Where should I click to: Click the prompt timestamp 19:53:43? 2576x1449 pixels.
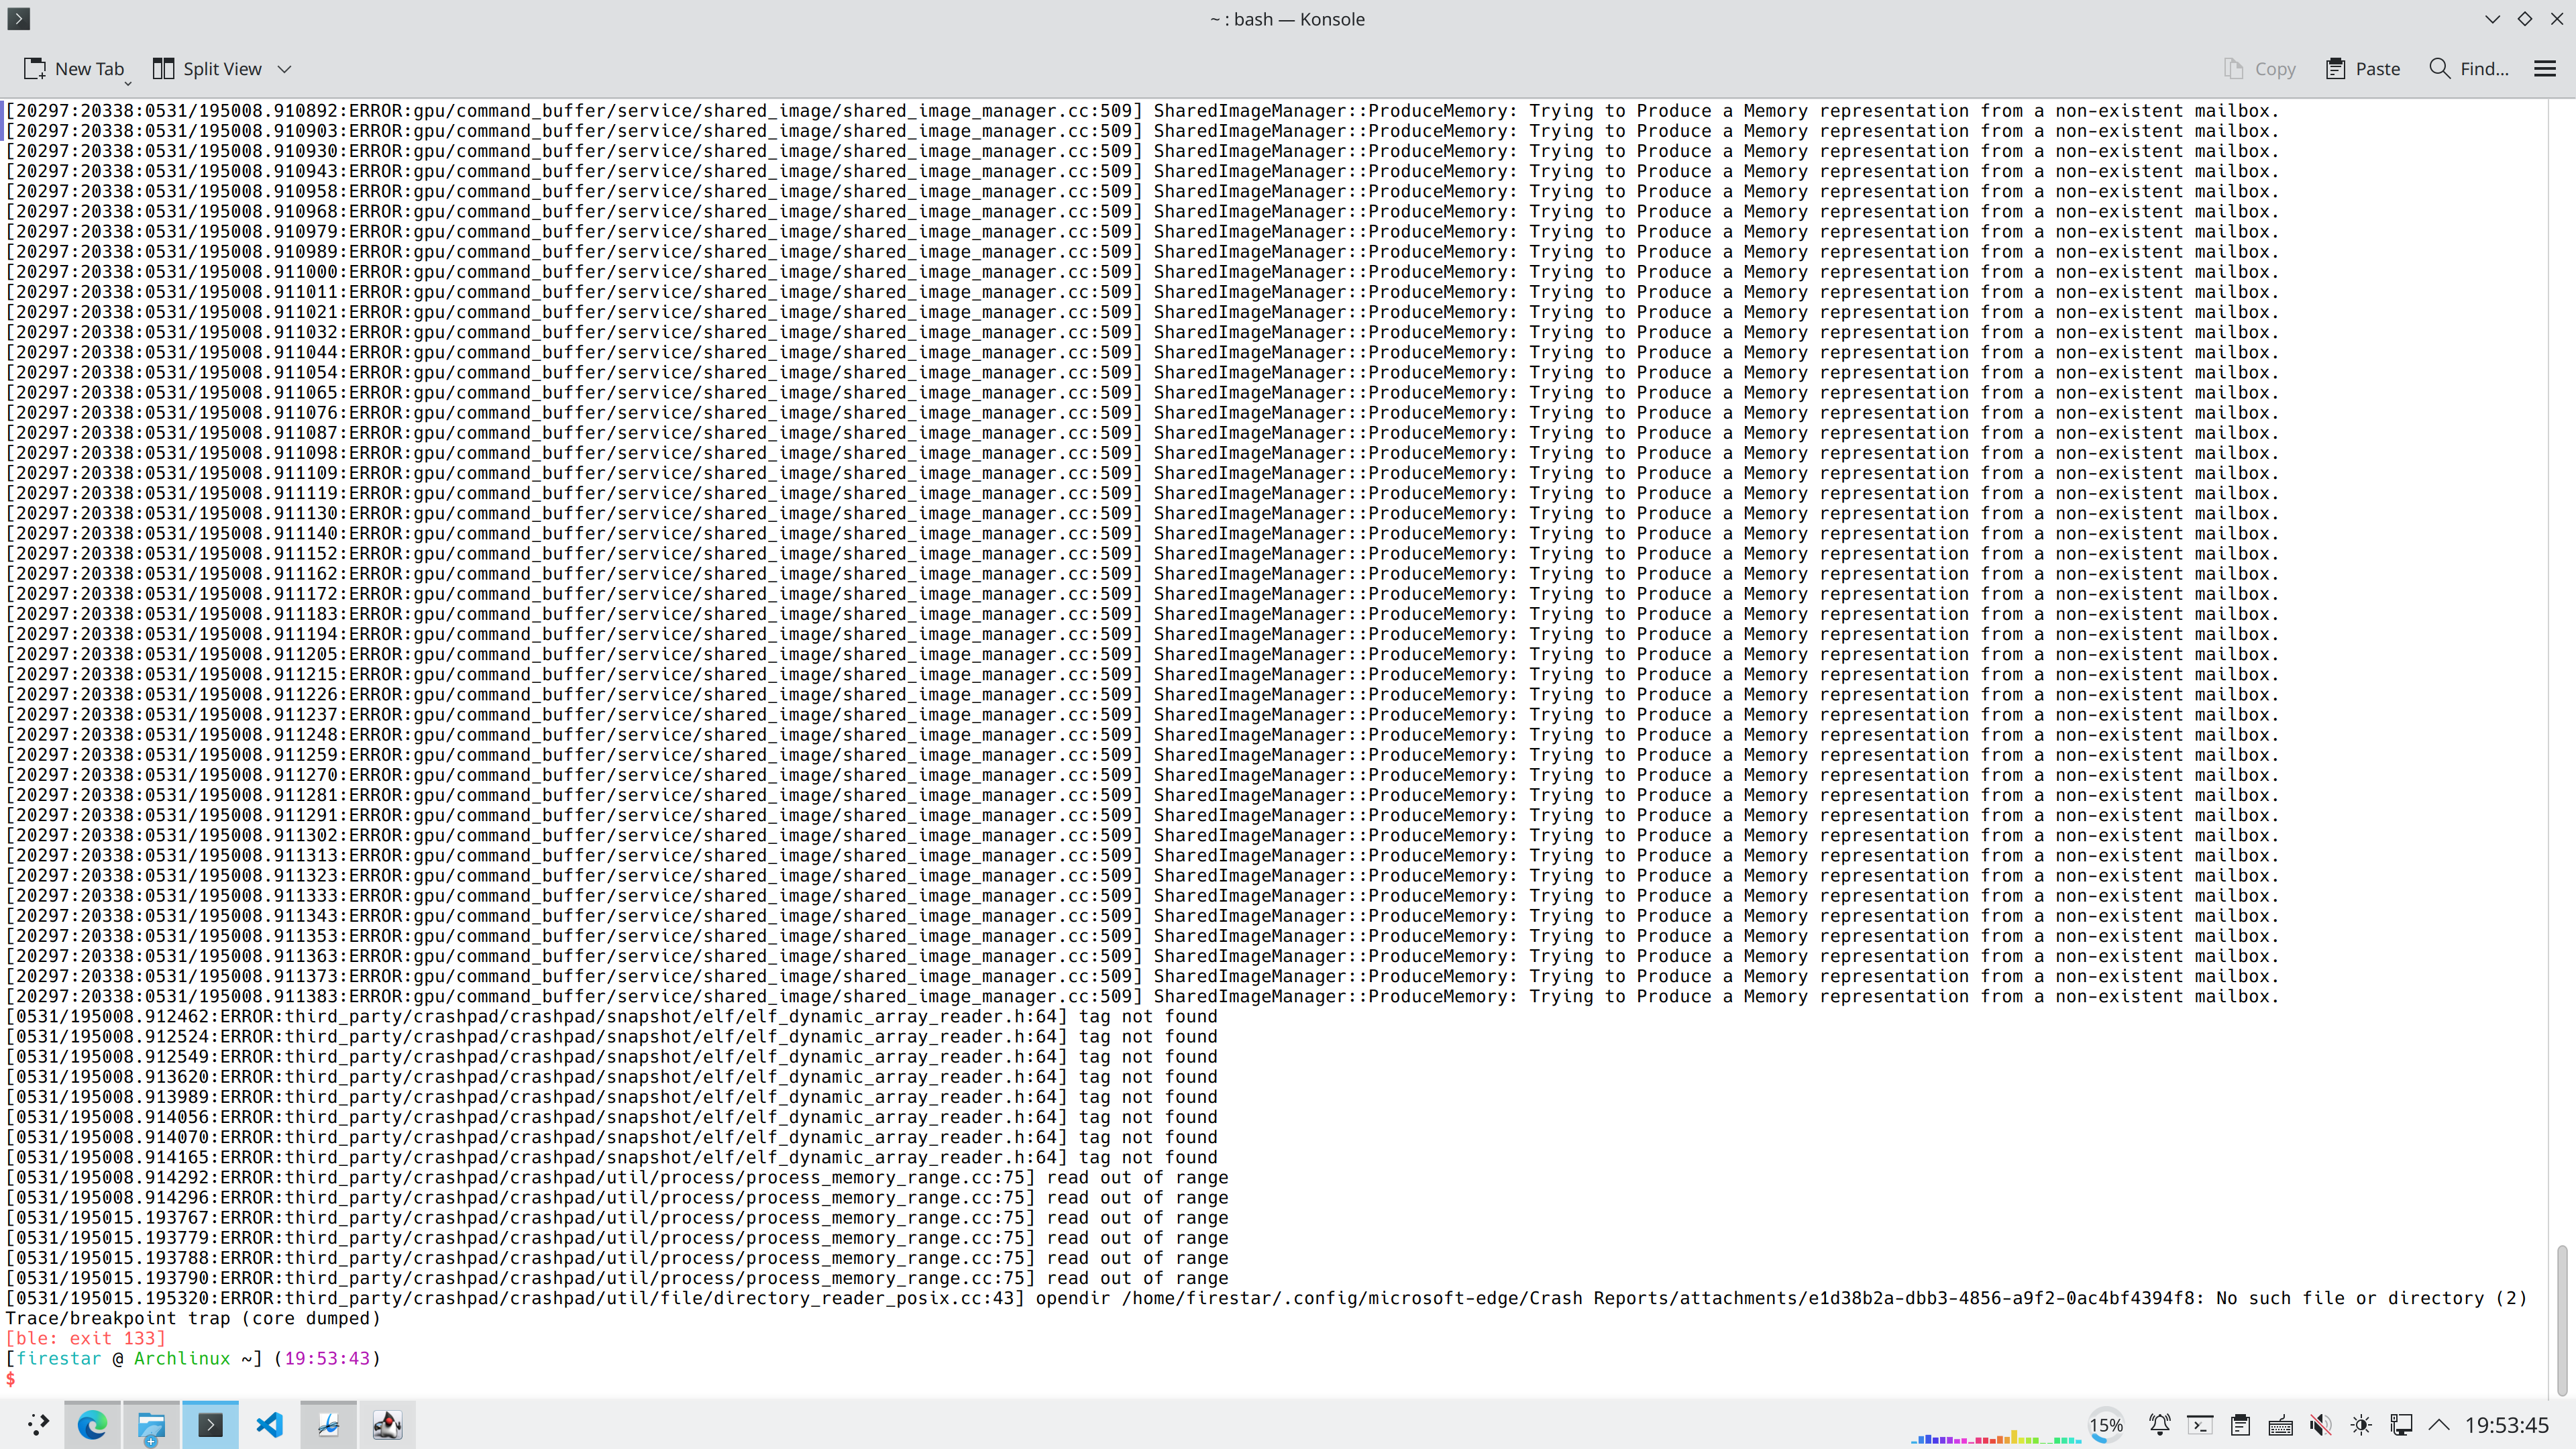(x=327, y=1358)
